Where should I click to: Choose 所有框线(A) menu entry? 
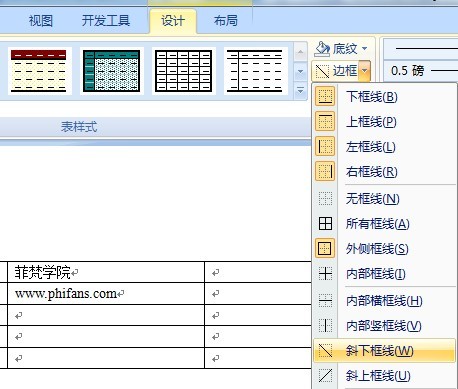pyautogui.click(x=385, y=223)
